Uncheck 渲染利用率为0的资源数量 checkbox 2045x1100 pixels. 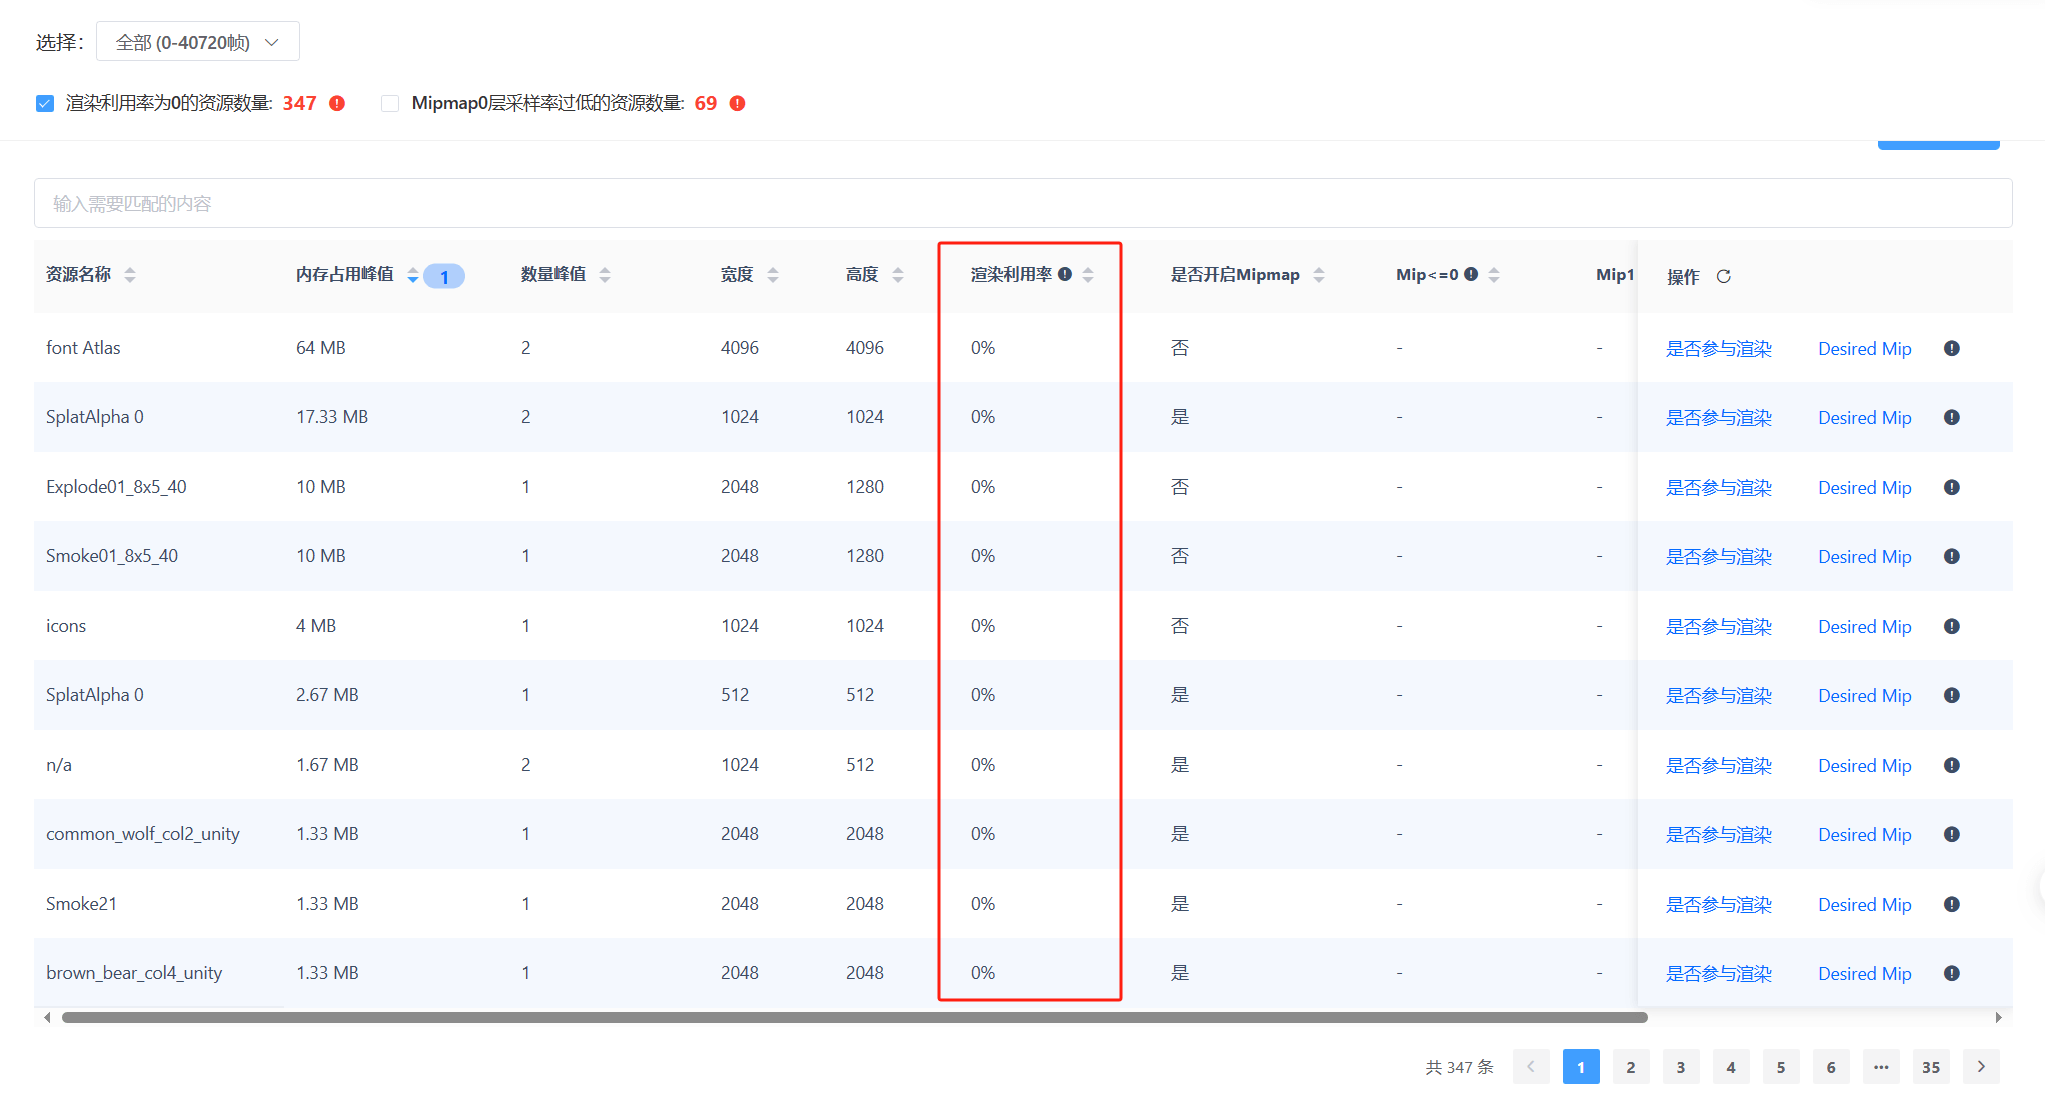(x=45, y=103)
